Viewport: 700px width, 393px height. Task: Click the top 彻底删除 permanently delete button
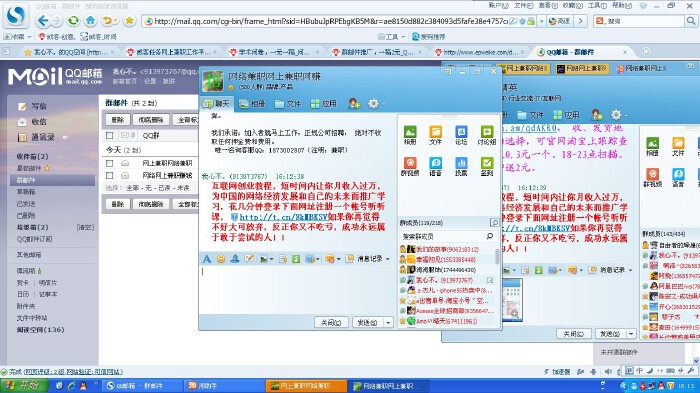click(151, 120)
